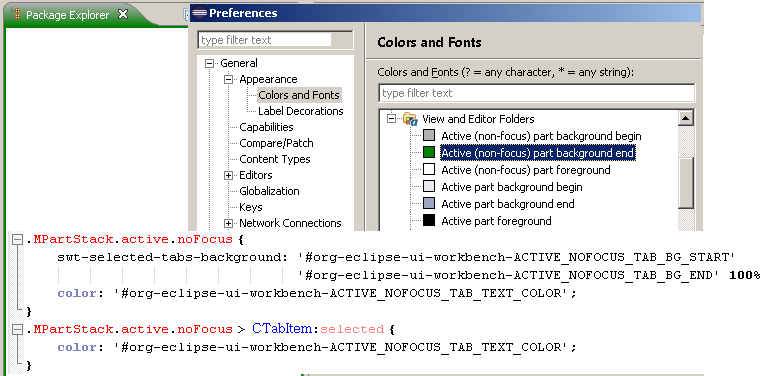Click the scroll up arrow in color list
The height and width of the screenshot is (376, 761).
tap(686, 118)
